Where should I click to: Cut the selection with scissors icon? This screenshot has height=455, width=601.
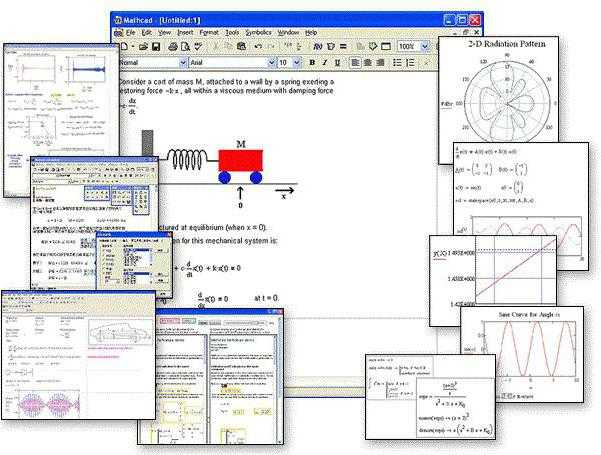[x=216, y=46]
